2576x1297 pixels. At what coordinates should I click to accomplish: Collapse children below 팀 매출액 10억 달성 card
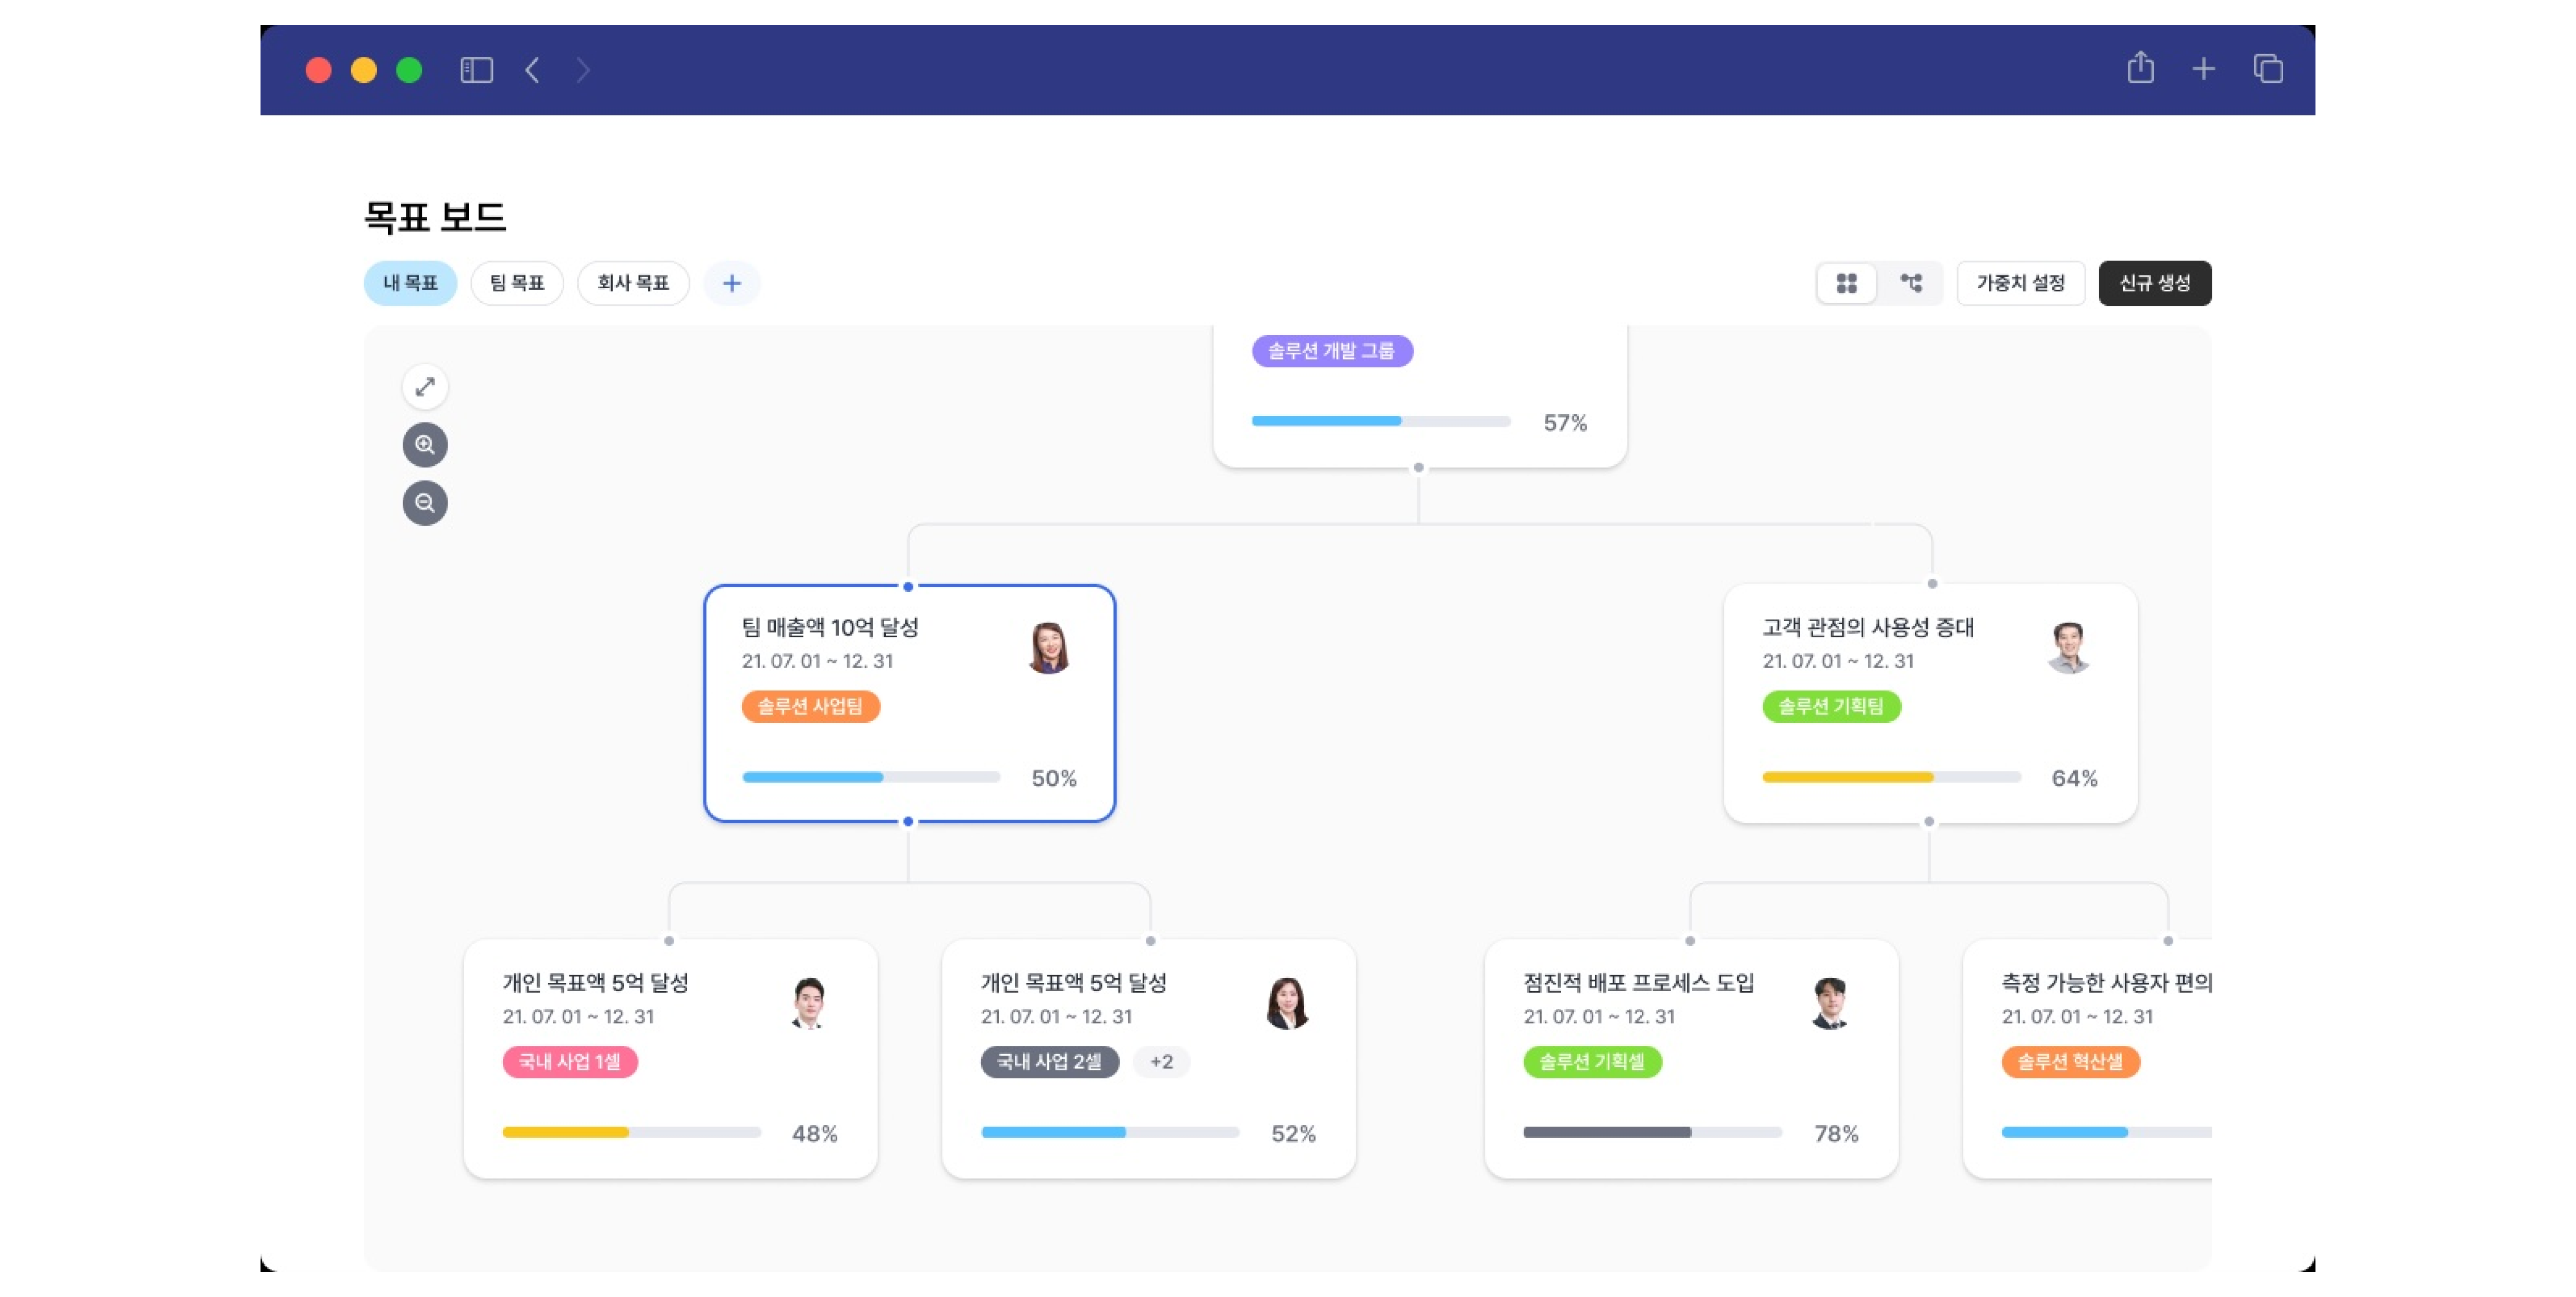pyautogui.click(x=908, y=821)
